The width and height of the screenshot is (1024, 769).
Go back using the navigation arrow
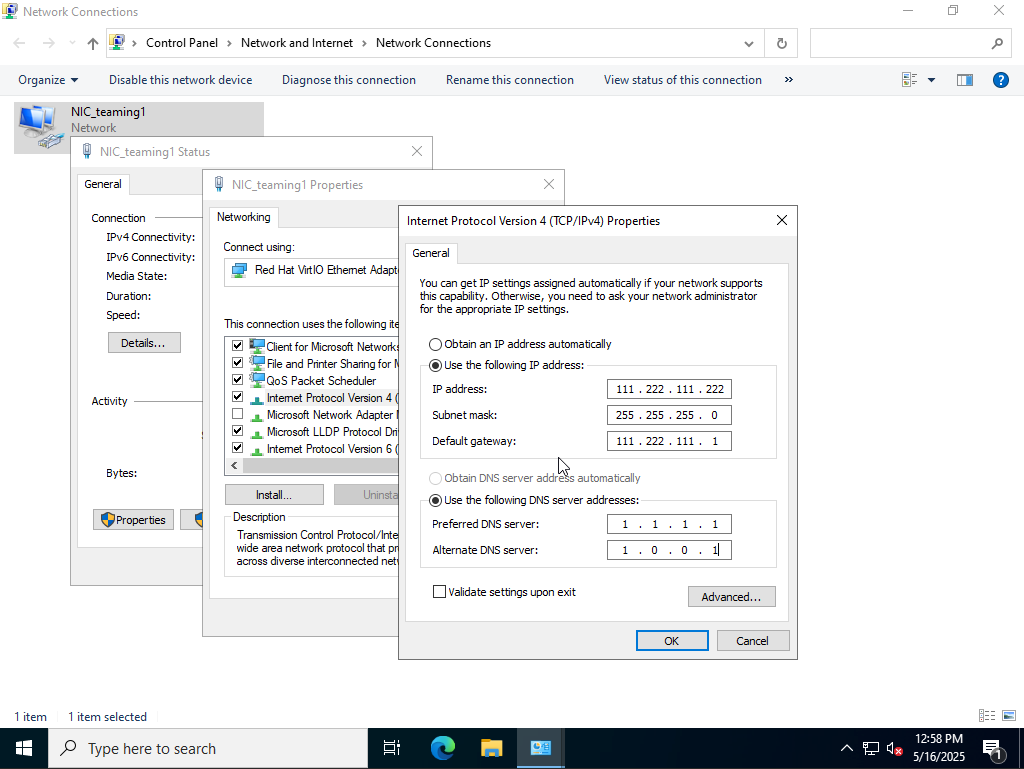click(x=18, y=43)
